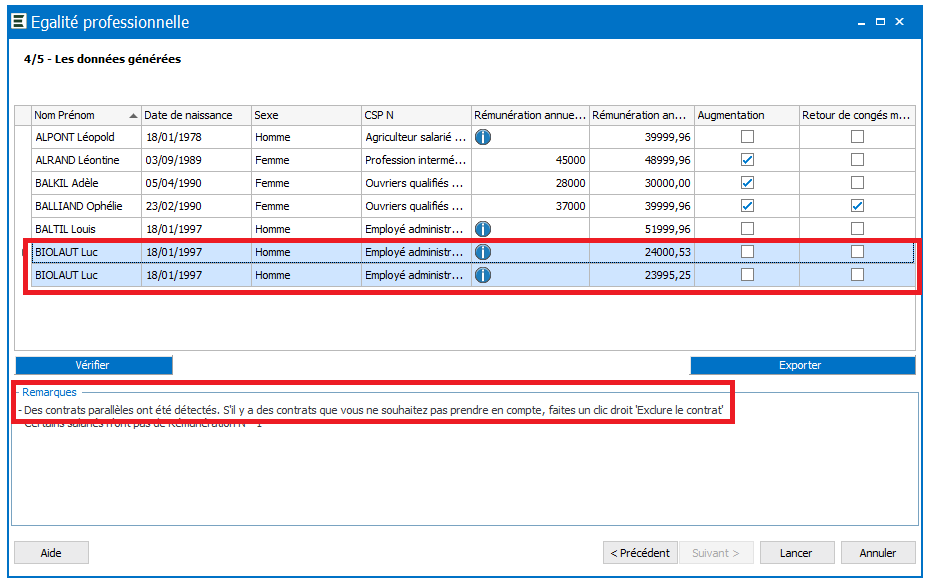
Task: Go back with the Précédent button
Action: 640,553
